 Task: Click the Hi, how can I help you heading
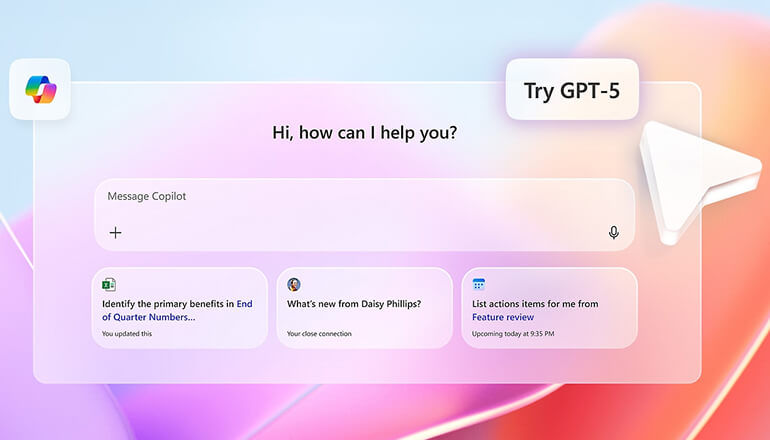click(x=365, y=133)
